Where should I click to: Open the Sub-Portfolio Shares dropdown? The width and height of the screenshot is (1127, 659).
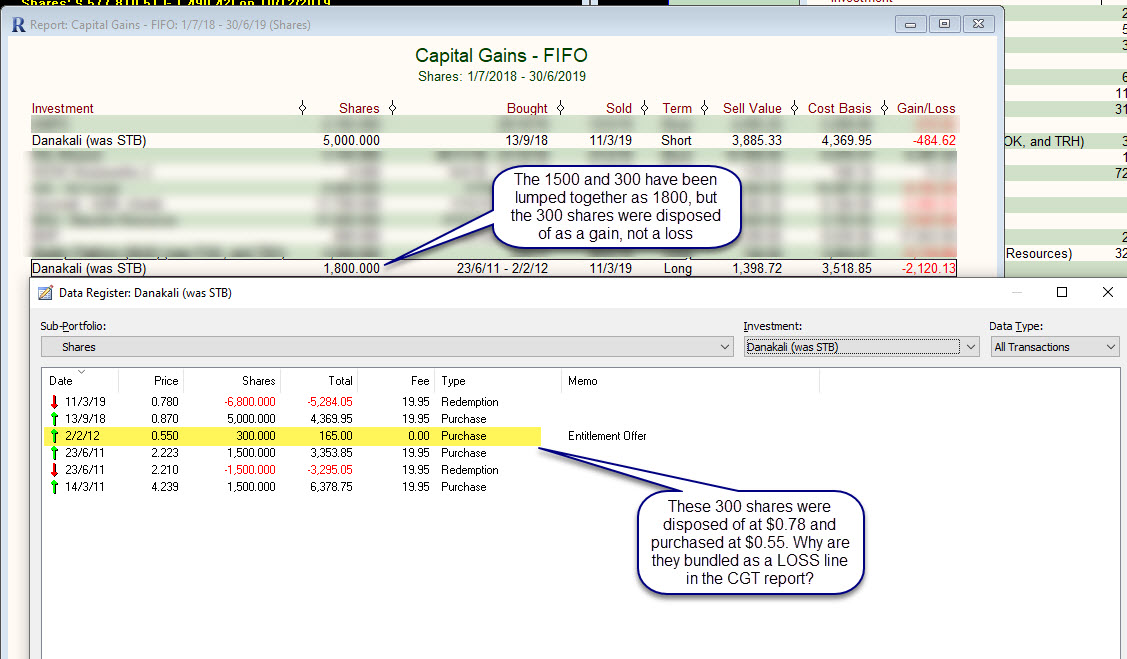(x=387, y=347)
